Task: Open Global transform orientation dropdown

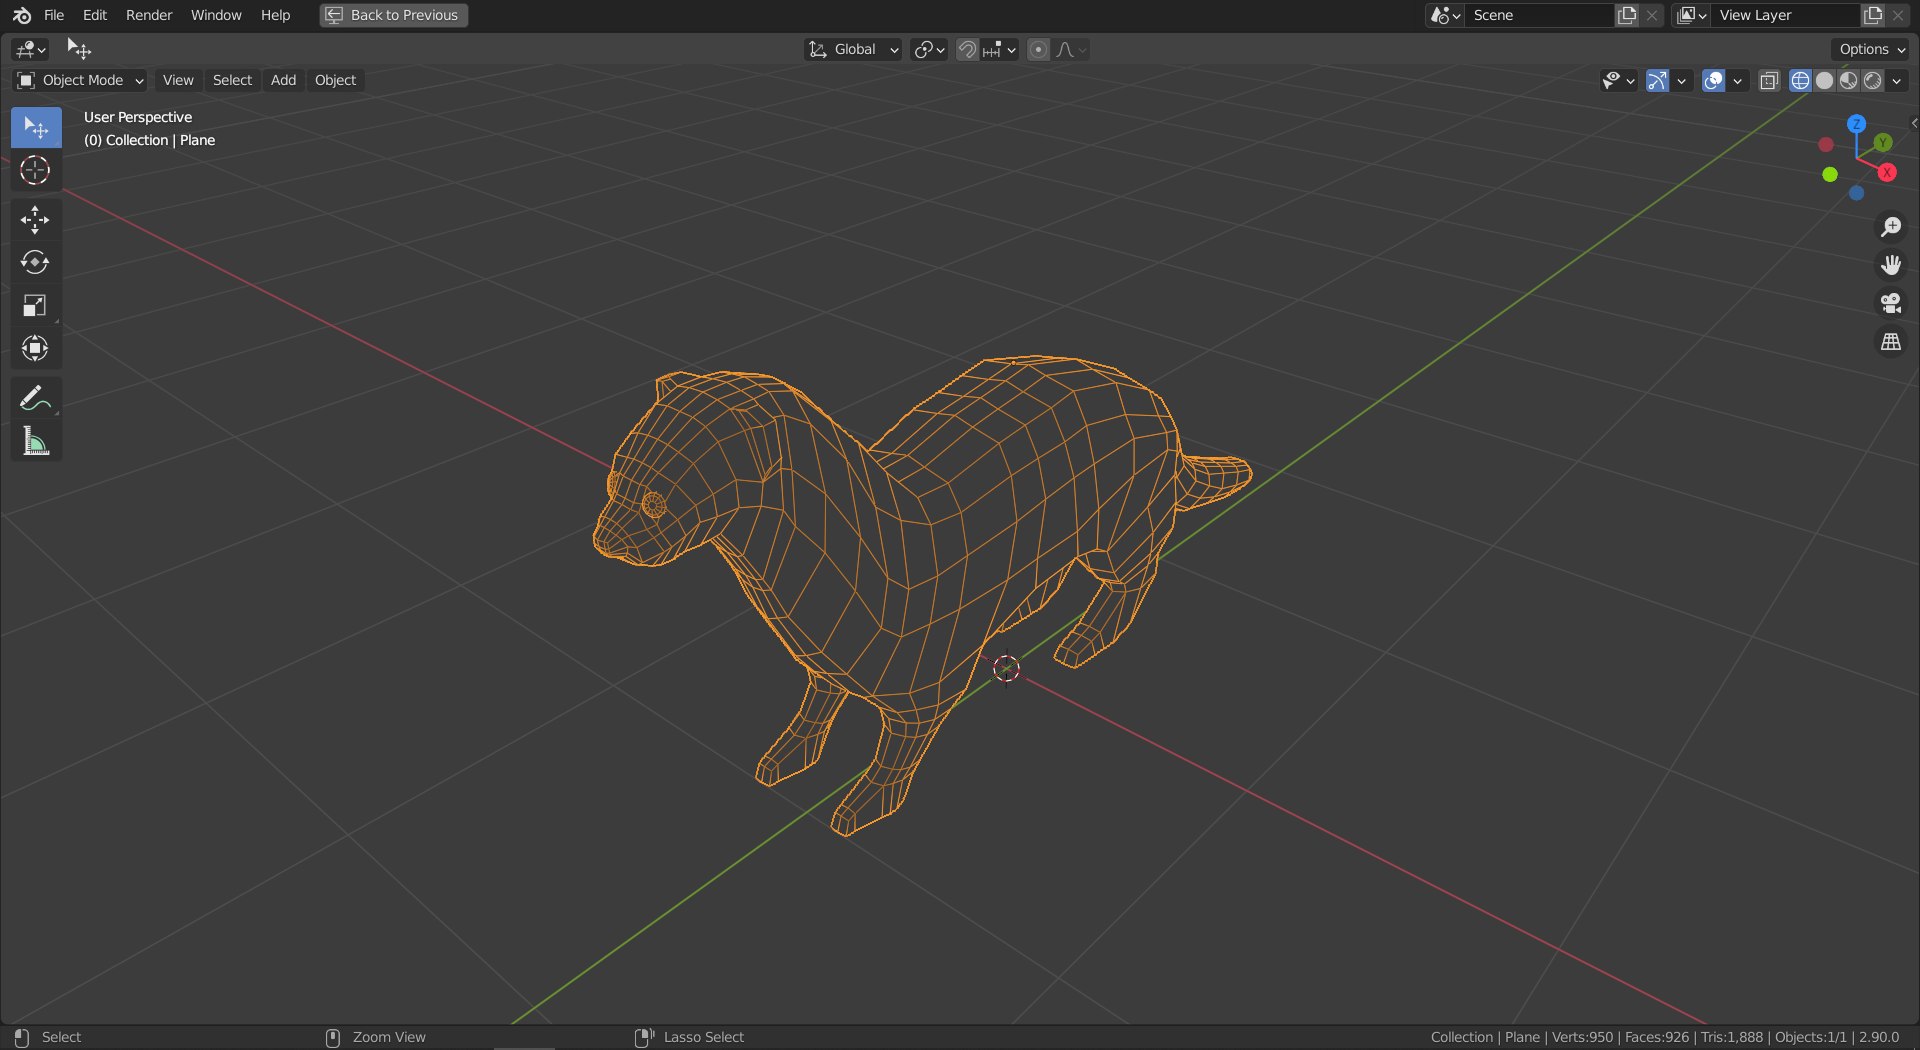Action: point(853,49)
